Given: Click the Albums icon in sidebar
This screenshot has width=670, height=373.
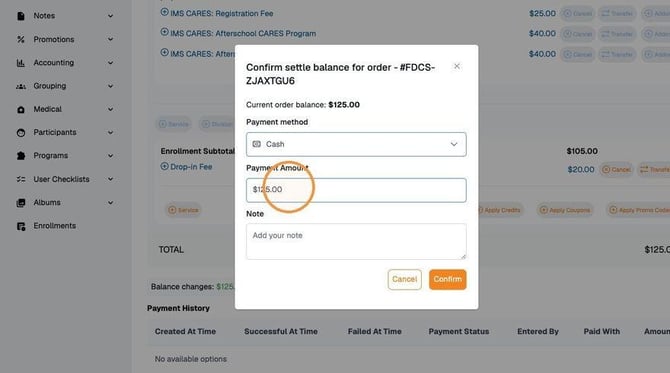Looking at the screenshot, I should 21,203.
